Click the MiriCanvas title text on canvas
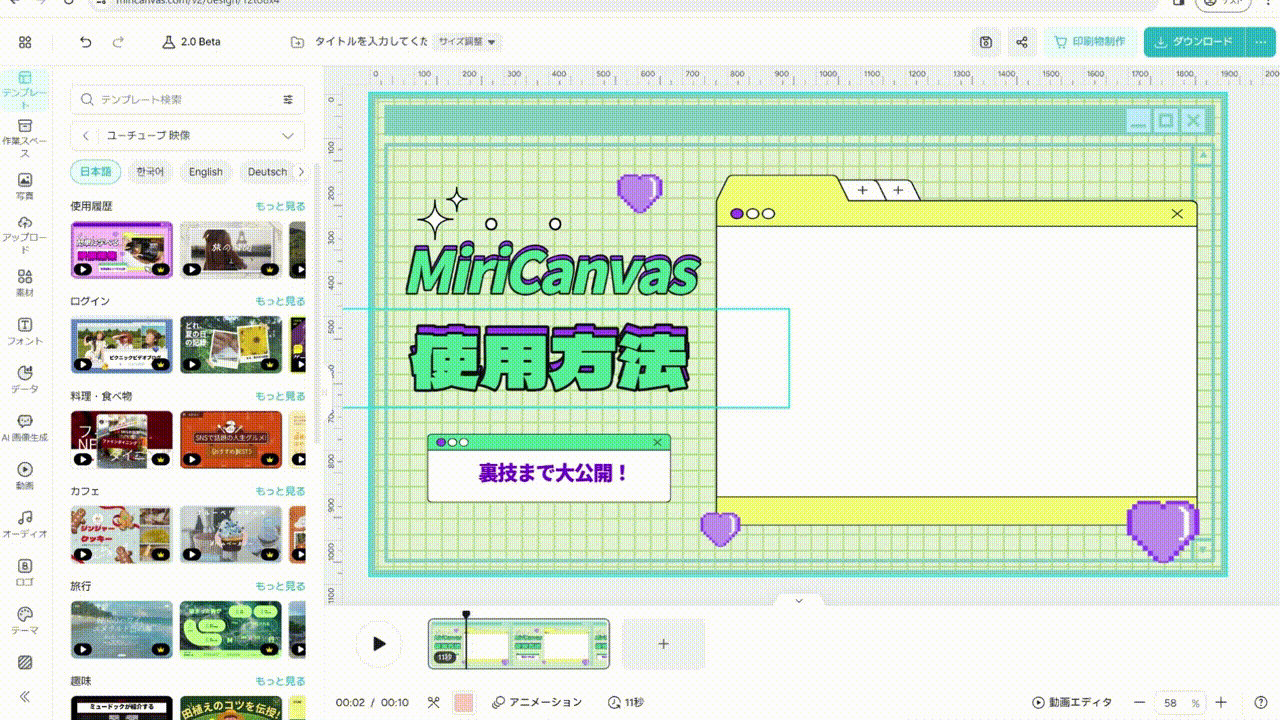This screenshot has height=720, width=1280. pyautogui.click(x=552, y=271)
